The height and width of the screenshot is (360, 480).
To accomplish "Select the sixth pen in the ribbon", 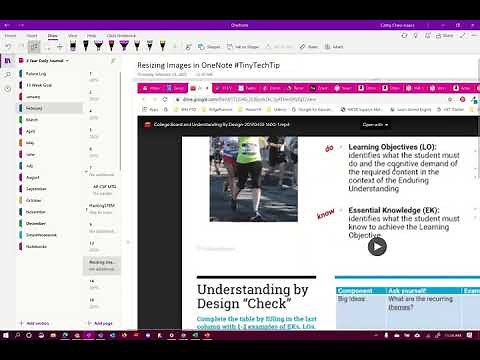I will click(137, 46).
